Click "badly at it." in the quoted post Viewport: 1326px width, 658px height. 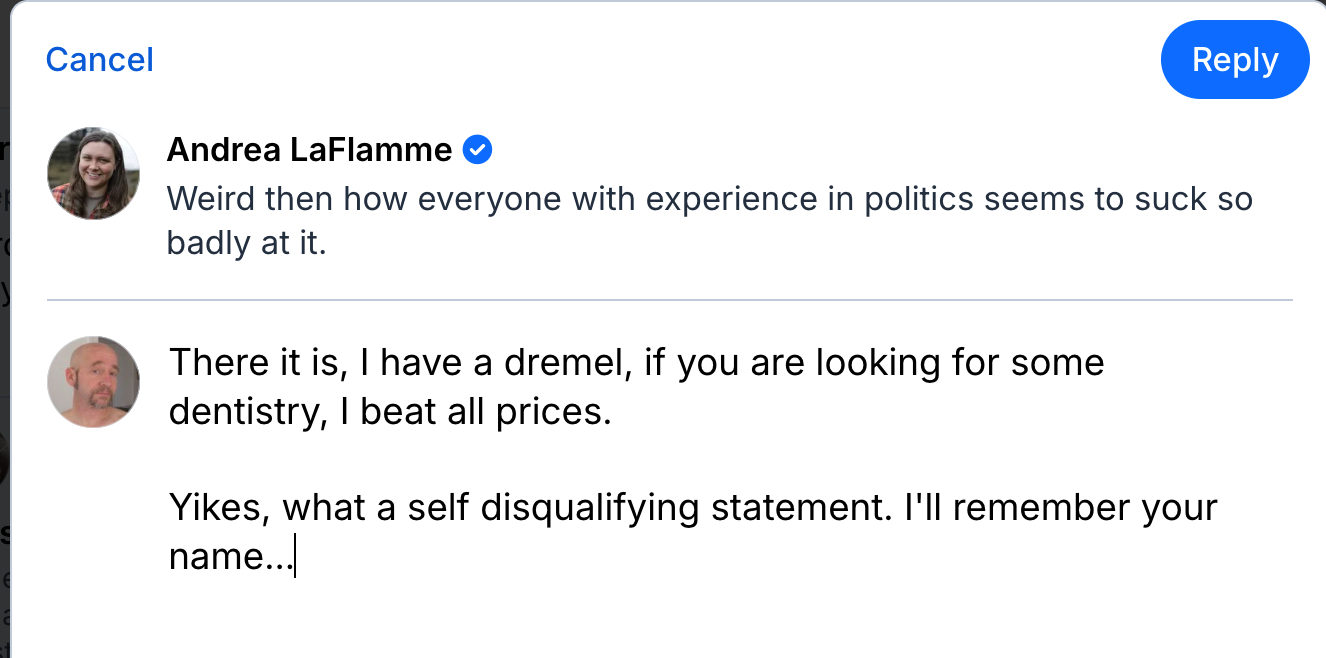246,243
